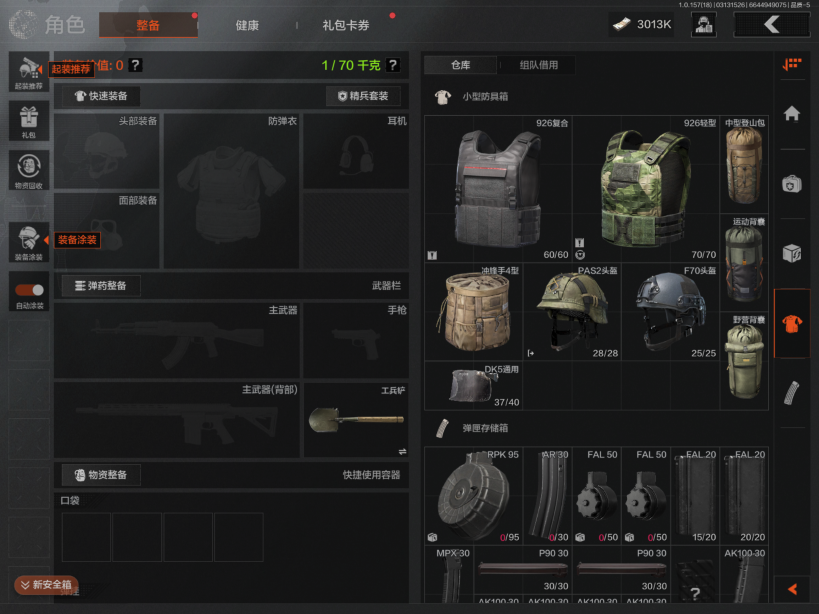Select the 工兵铲 shovel item
This screenshot has height=614, width=819.
coord(356,420)
